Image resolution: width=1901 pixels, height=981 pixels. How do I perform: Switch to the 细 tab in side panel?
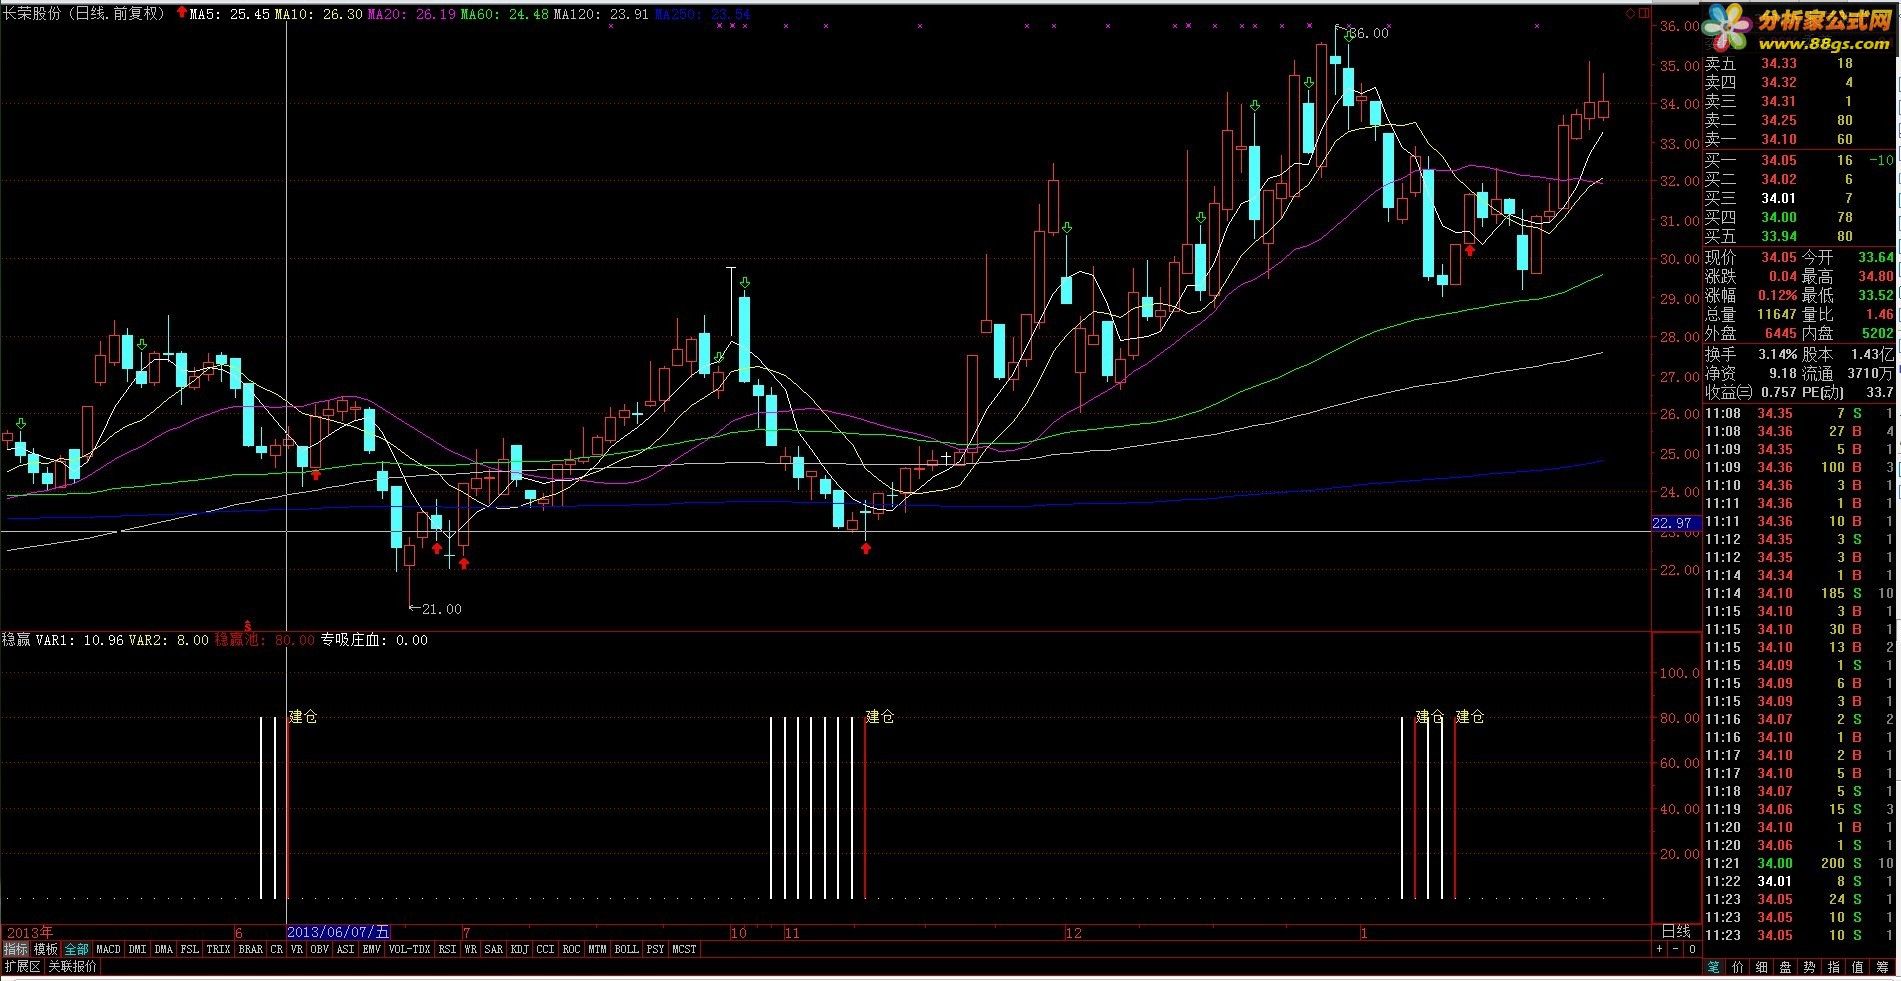click(x=1762, y=967)
